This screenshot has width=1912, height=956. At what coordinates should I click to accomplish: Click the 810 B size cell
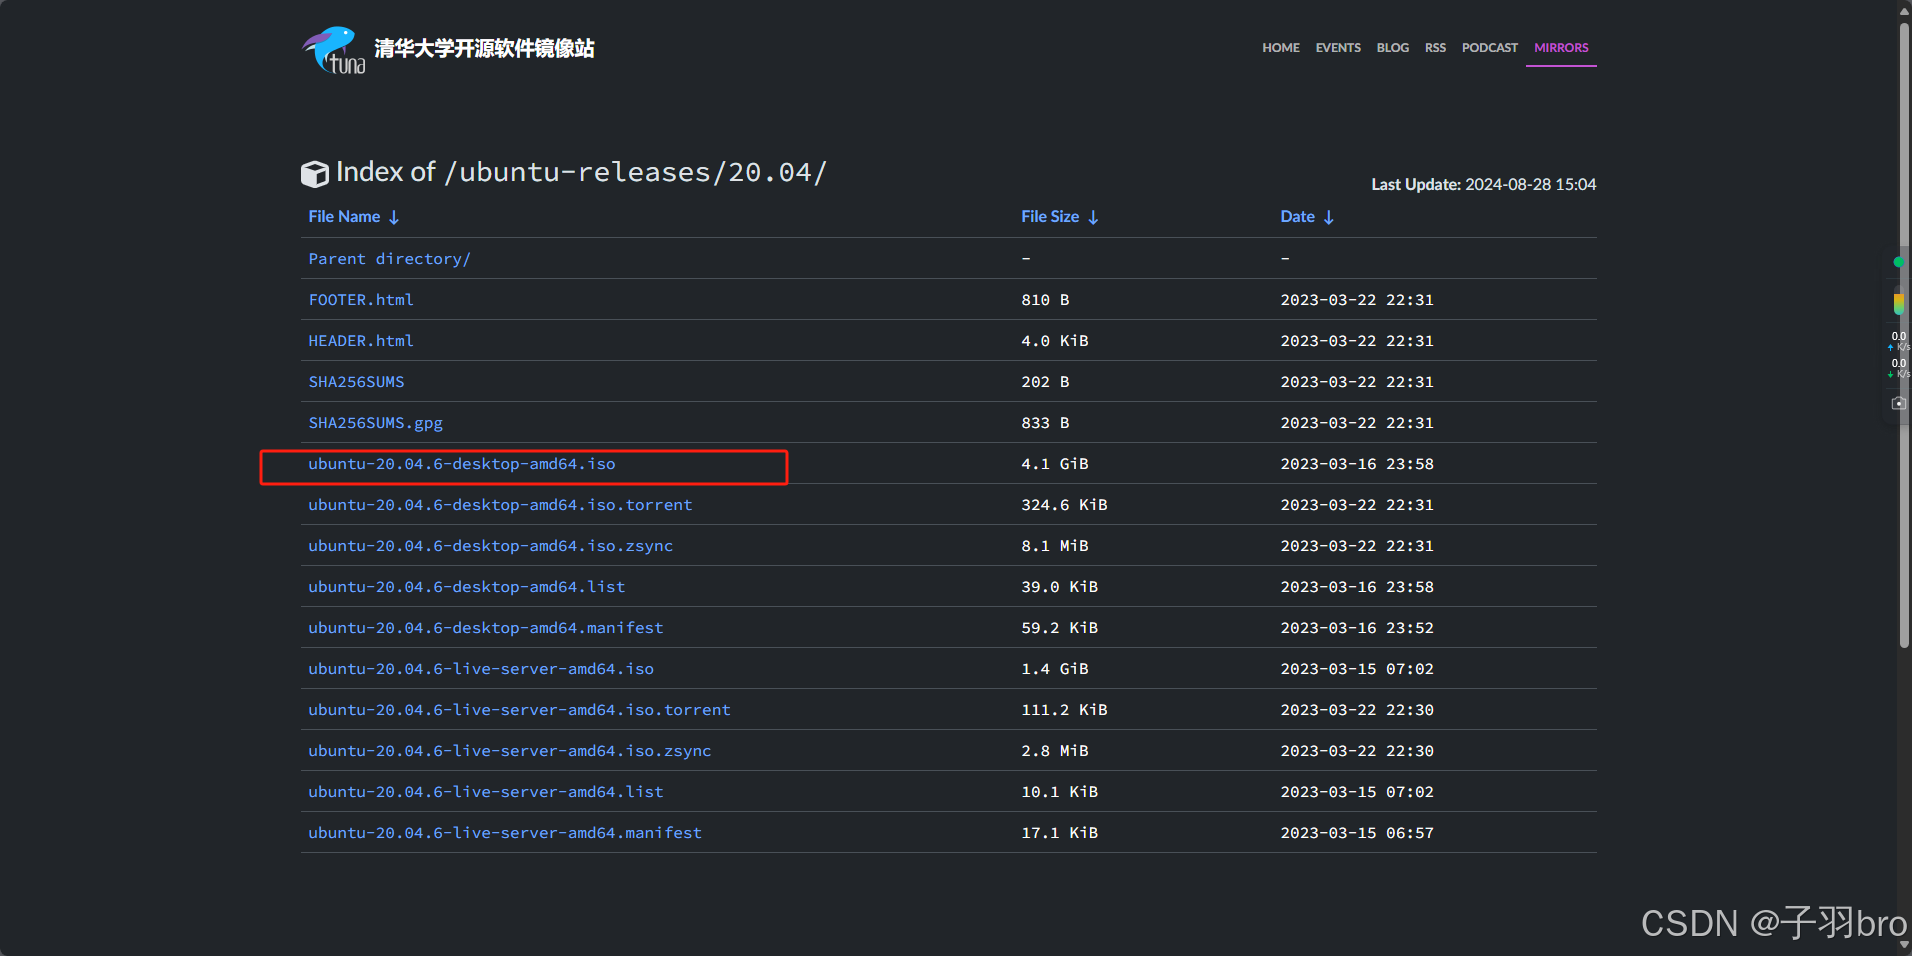[1045, 300]
